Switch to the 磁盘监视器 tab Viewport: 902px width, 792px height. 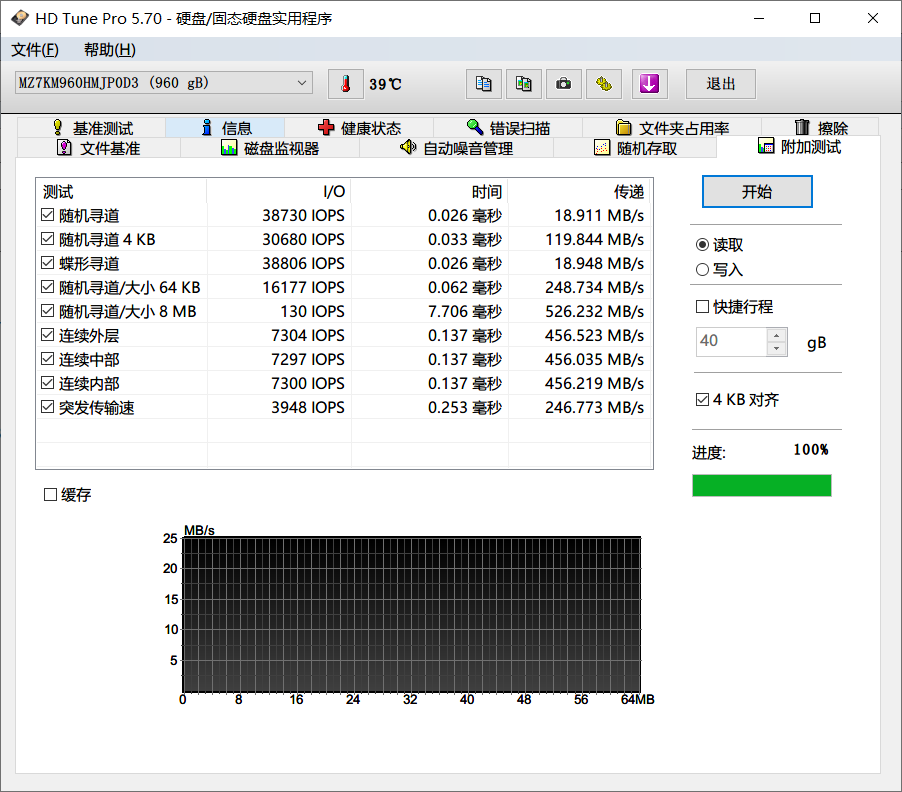270,148
